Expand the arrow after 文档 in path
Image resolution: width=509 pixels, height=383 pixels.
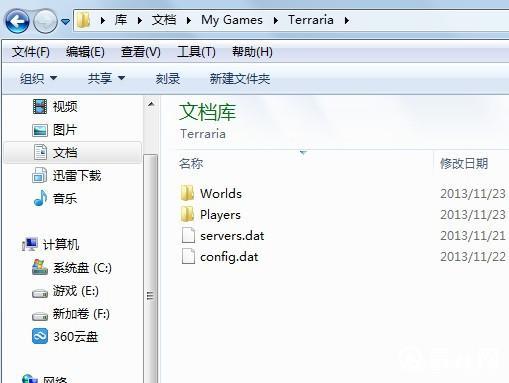(x=189, y=21)
